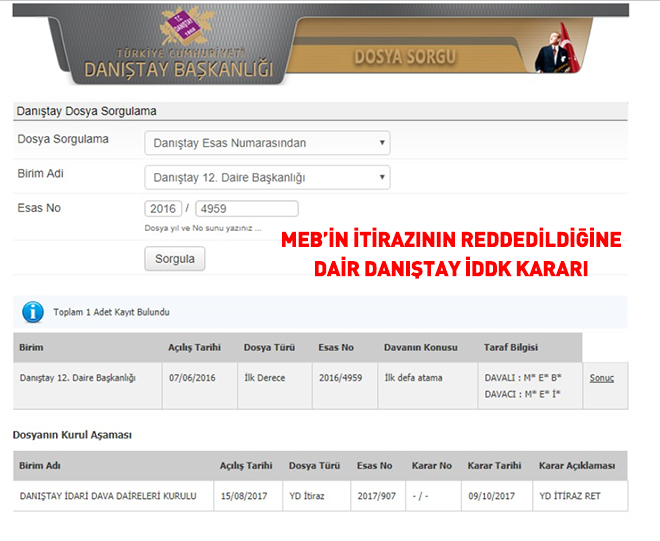This screenshot has width=660, height=541.
Task: Click the Esas No number field showing 4959
Action: (x=247, y=208)
